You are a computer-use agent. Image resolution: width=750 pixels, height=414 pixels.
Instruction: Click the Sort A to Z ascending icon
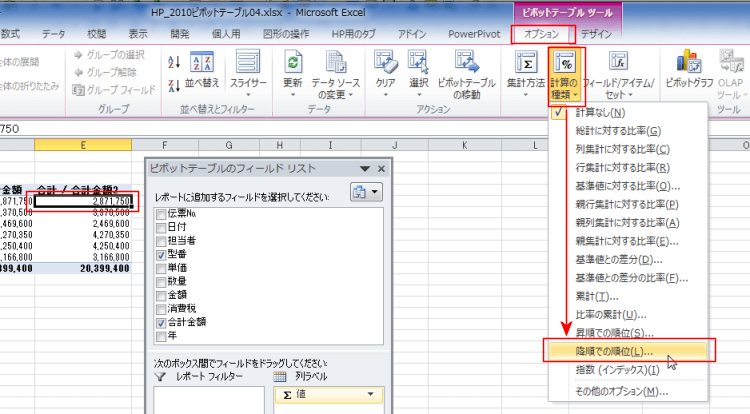click(174, 62)
